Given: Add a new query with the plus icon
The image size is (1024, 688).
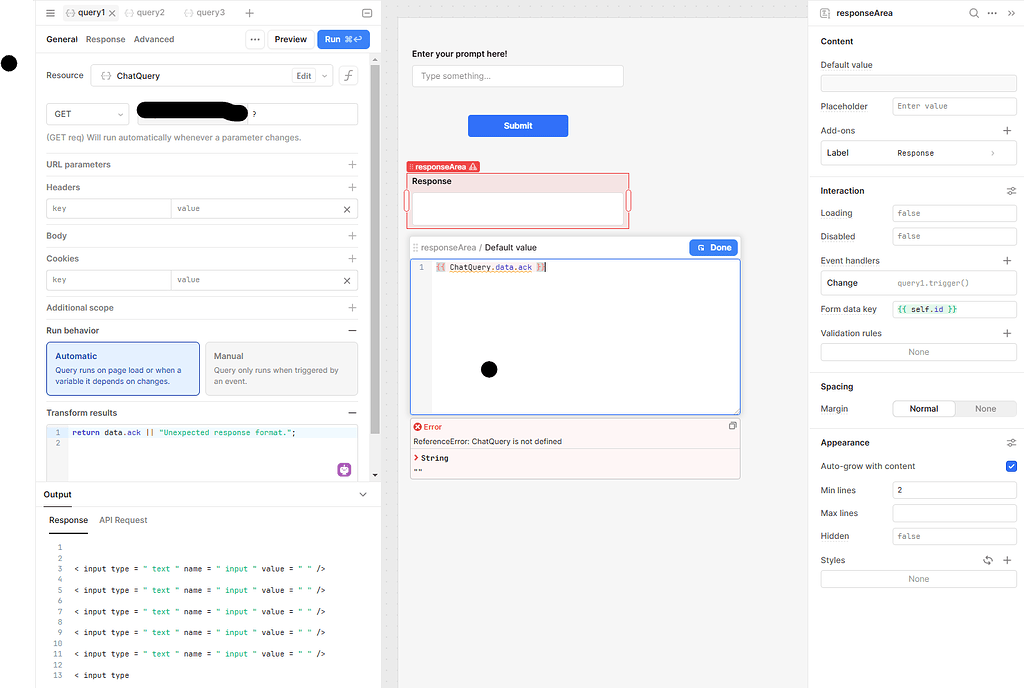Looking at the screenshot, I should [249, 14].
